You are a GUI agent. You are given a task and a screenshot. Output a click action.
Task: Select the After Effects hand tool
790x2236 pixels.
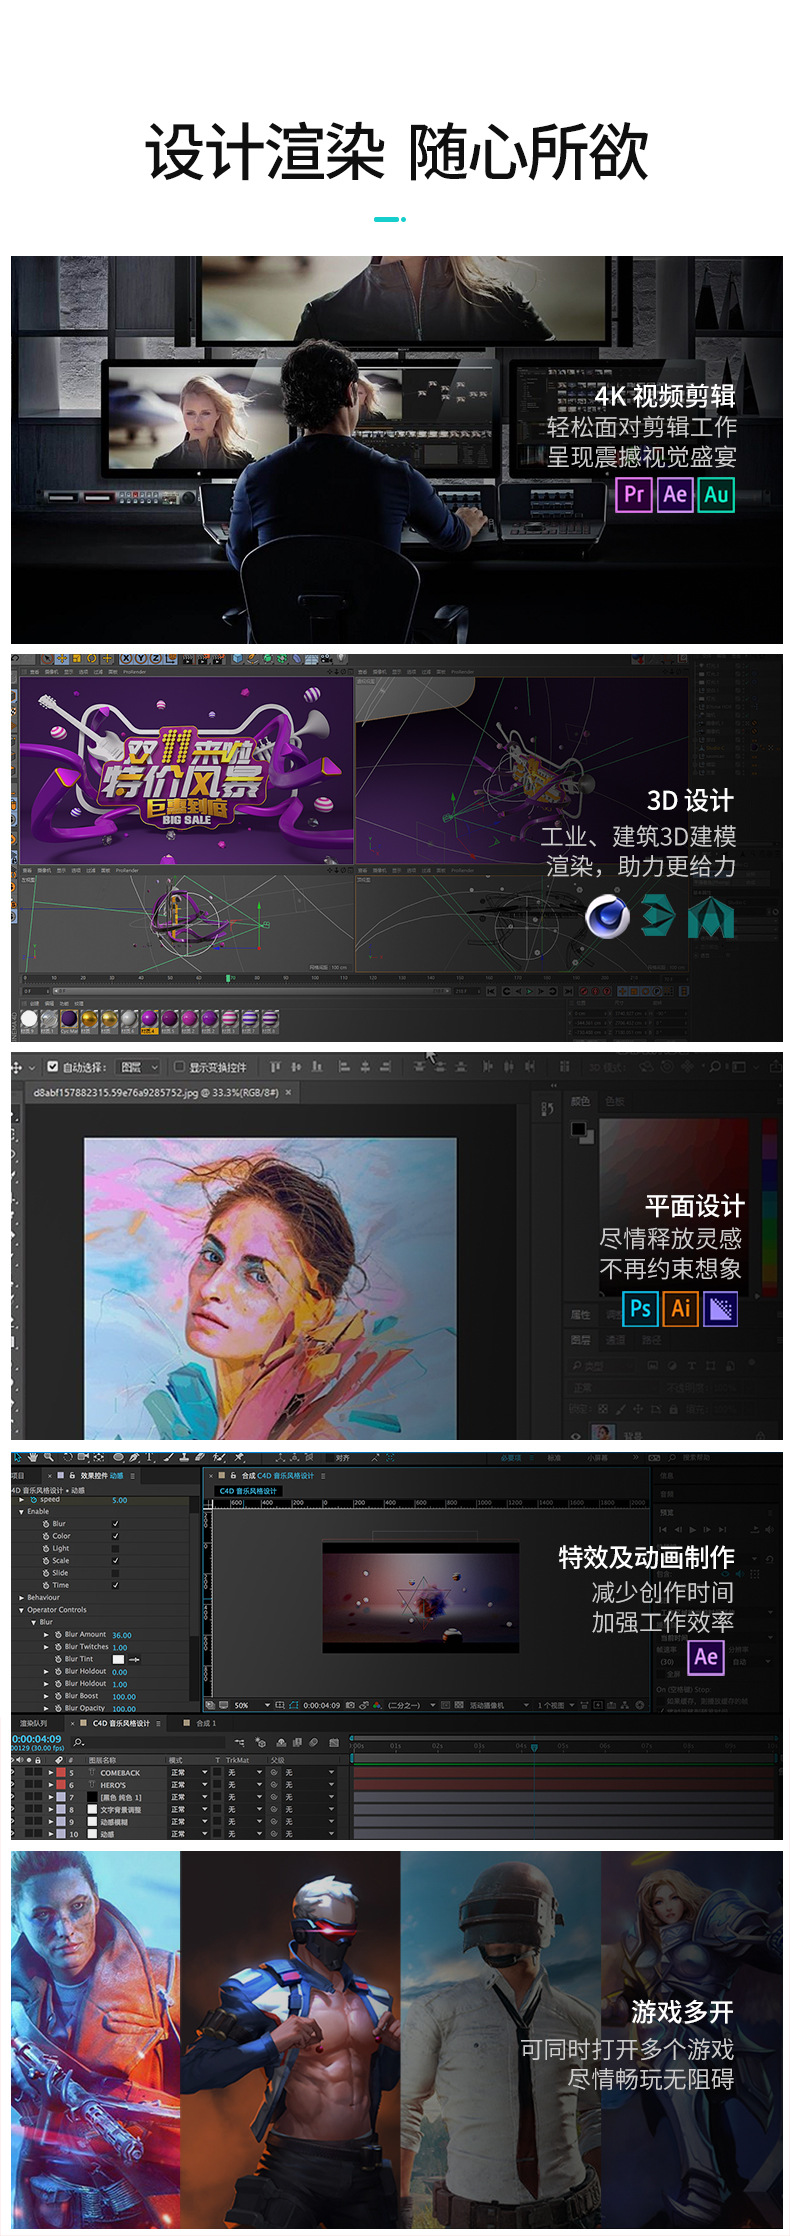[33, 1457]
